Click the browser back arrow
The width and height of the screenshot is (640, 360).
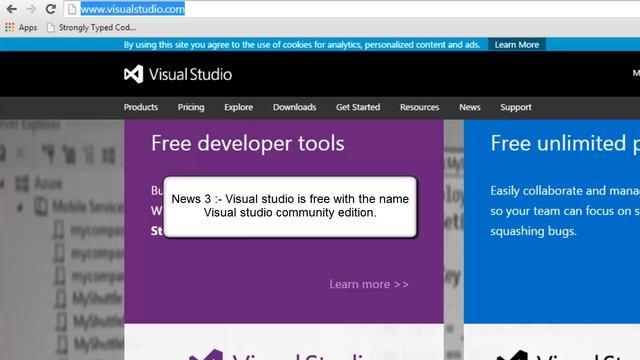pos(11,9)
